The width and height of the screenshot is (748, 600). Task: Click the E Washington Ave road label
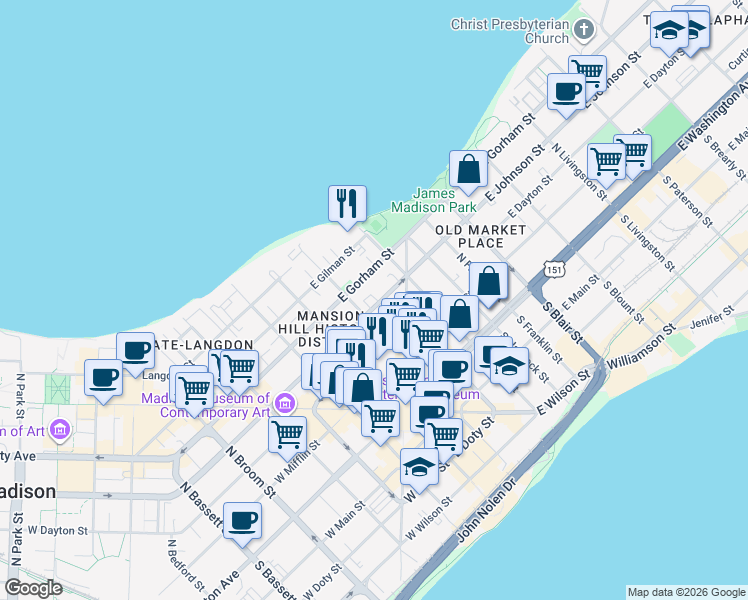tap(714, 114)
